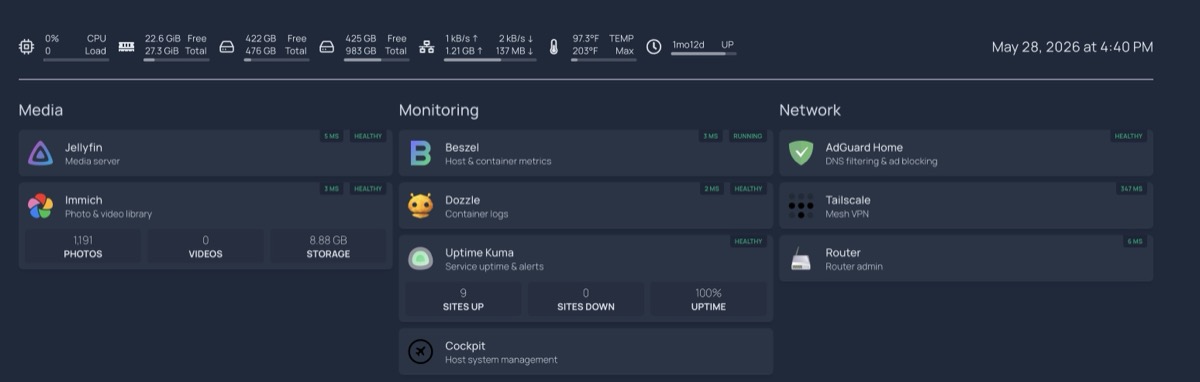Click the memory RAM icon

(126, 46)
